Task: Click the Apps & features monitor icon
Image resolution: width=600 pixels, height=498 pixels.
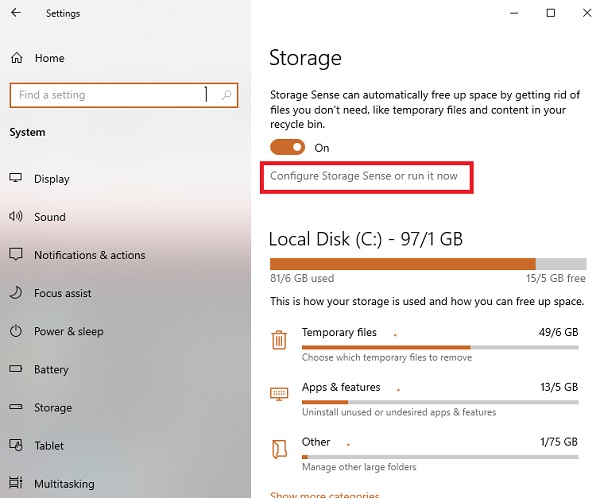Action: pyautogui.click(x=279, y=394)
